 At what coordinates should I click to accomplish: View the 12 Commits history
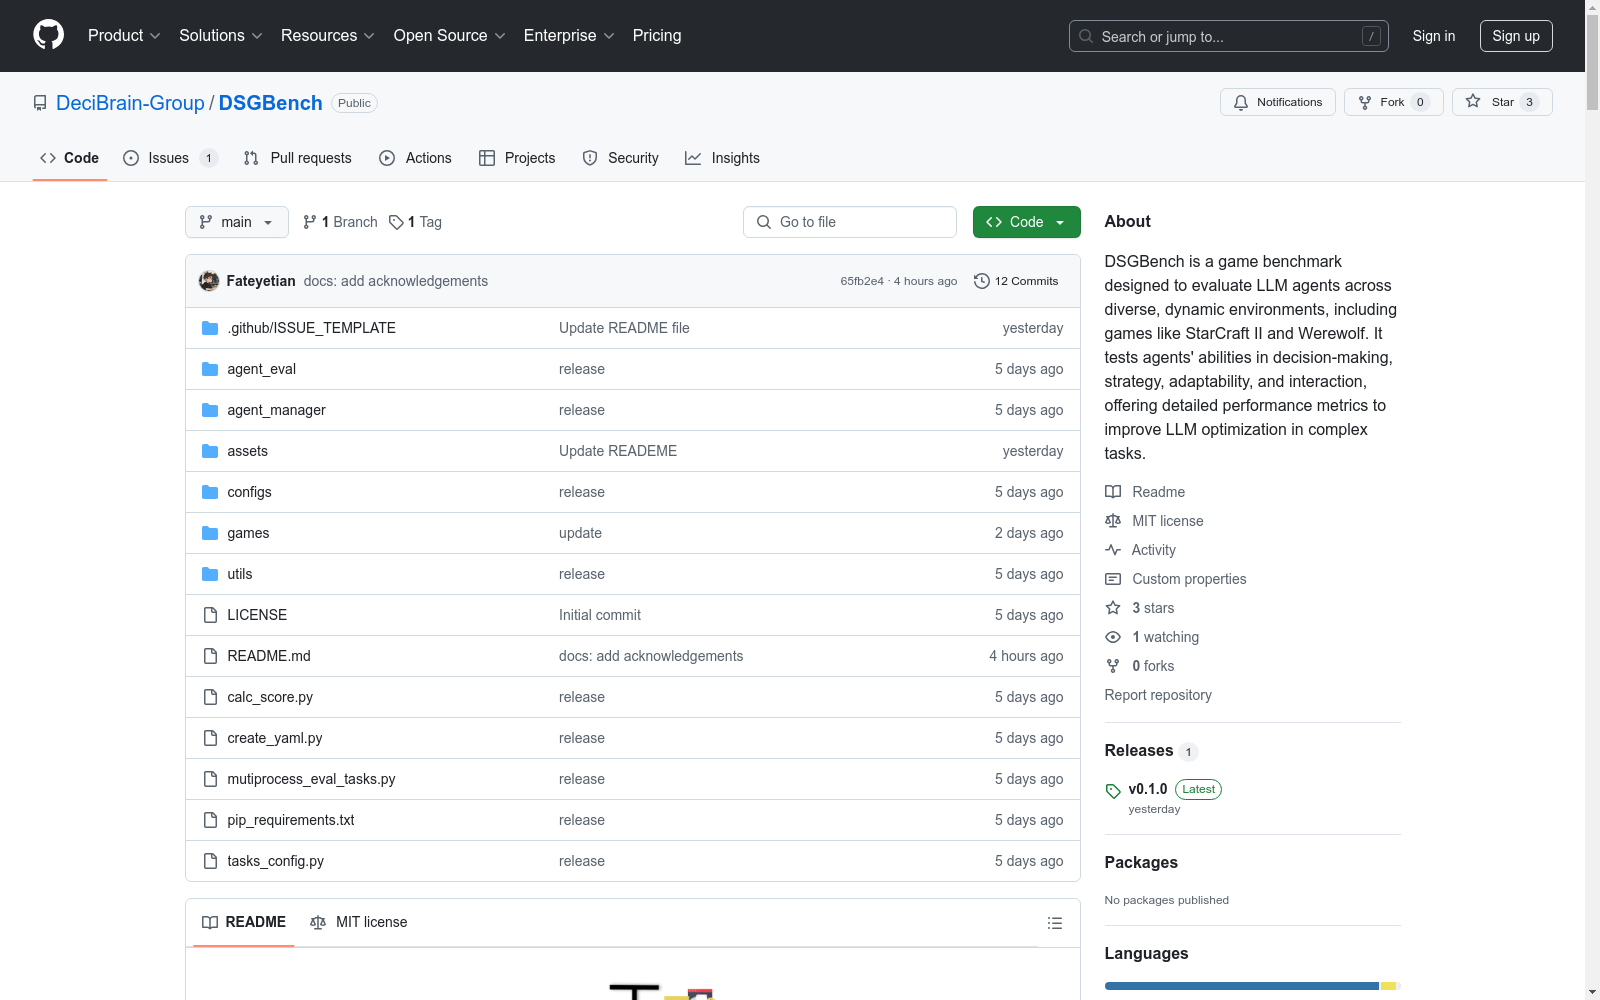[1016, 281]
